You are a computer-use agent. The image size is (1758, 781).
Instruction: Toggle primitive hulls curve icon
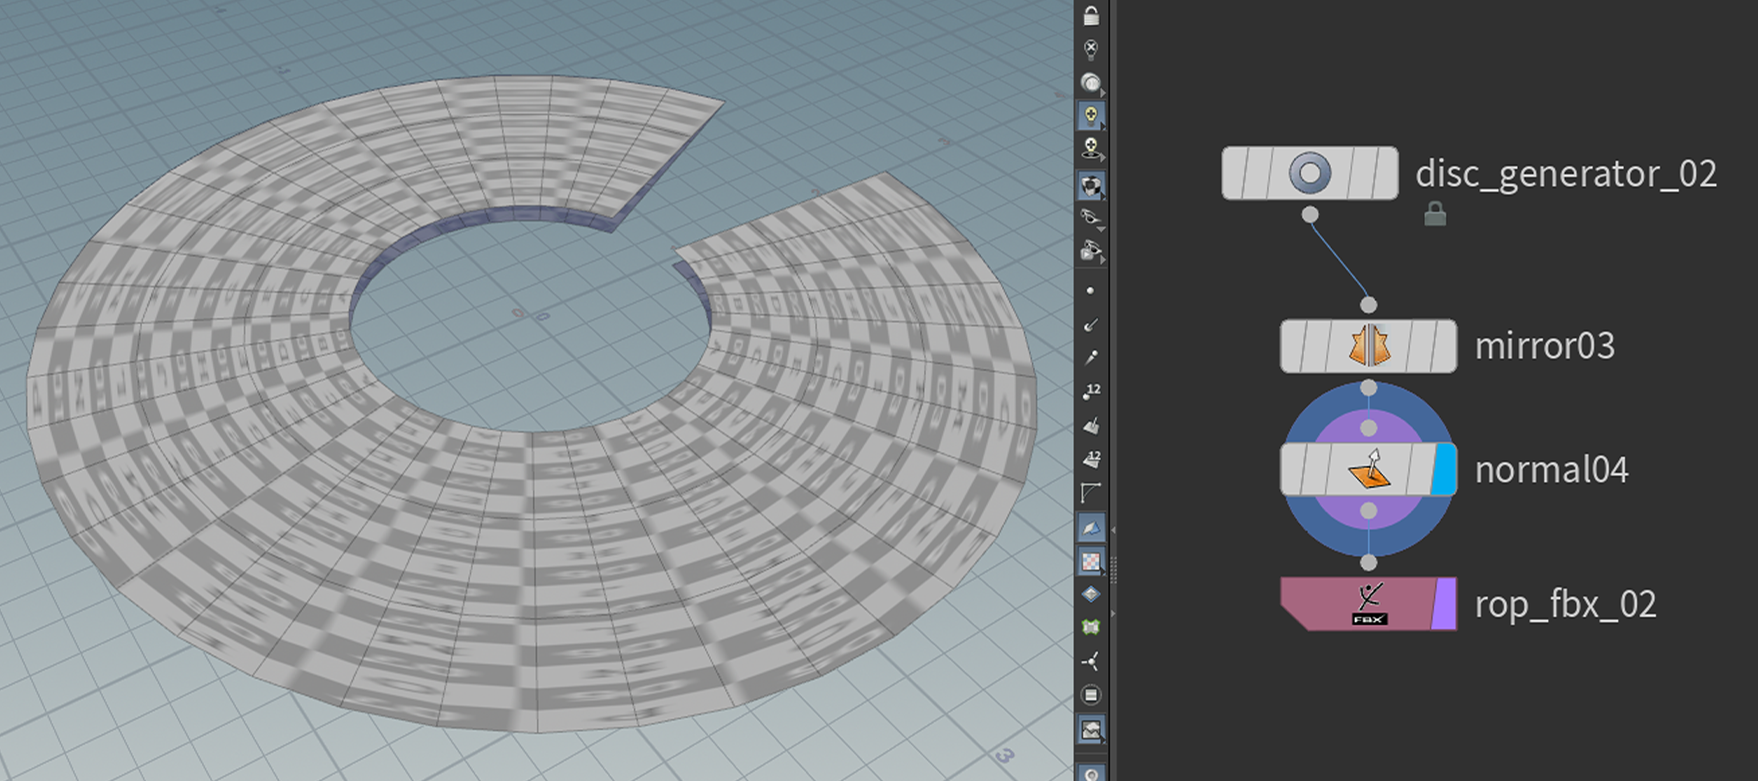click(x=1091, y=493)
